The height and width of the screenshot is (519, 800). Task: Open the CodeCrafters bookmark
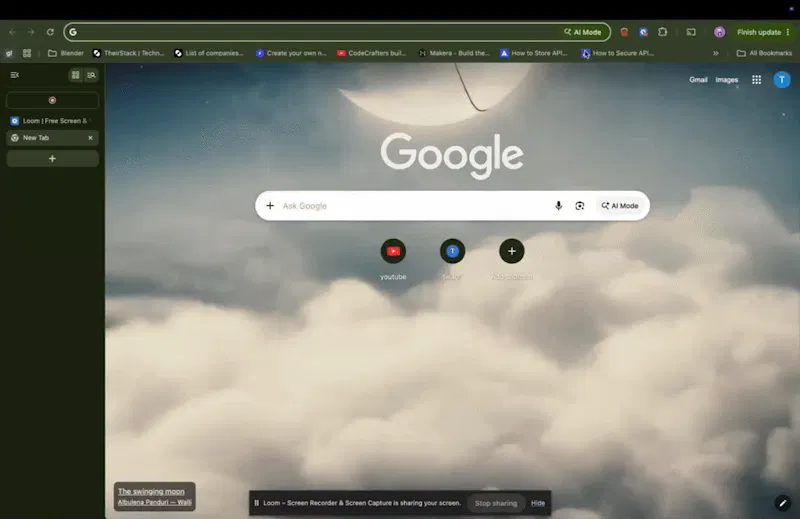click(x=371, y=53)
